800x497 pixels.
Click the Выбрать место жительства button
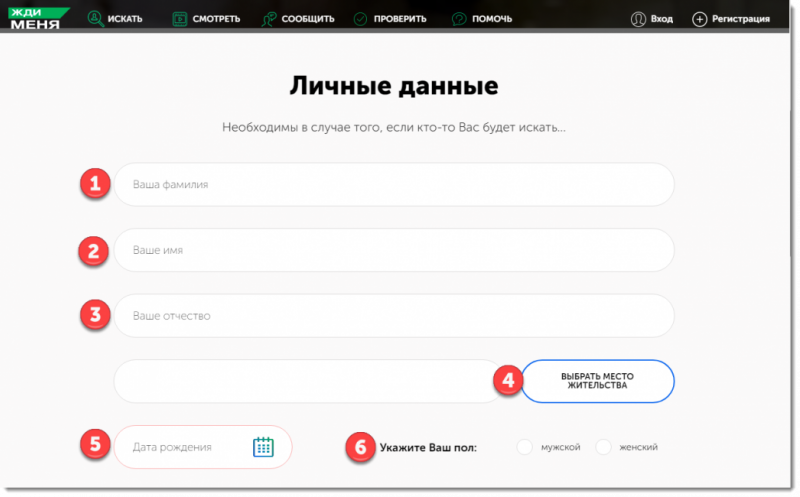pyautogui.click(x=597, y=381)
